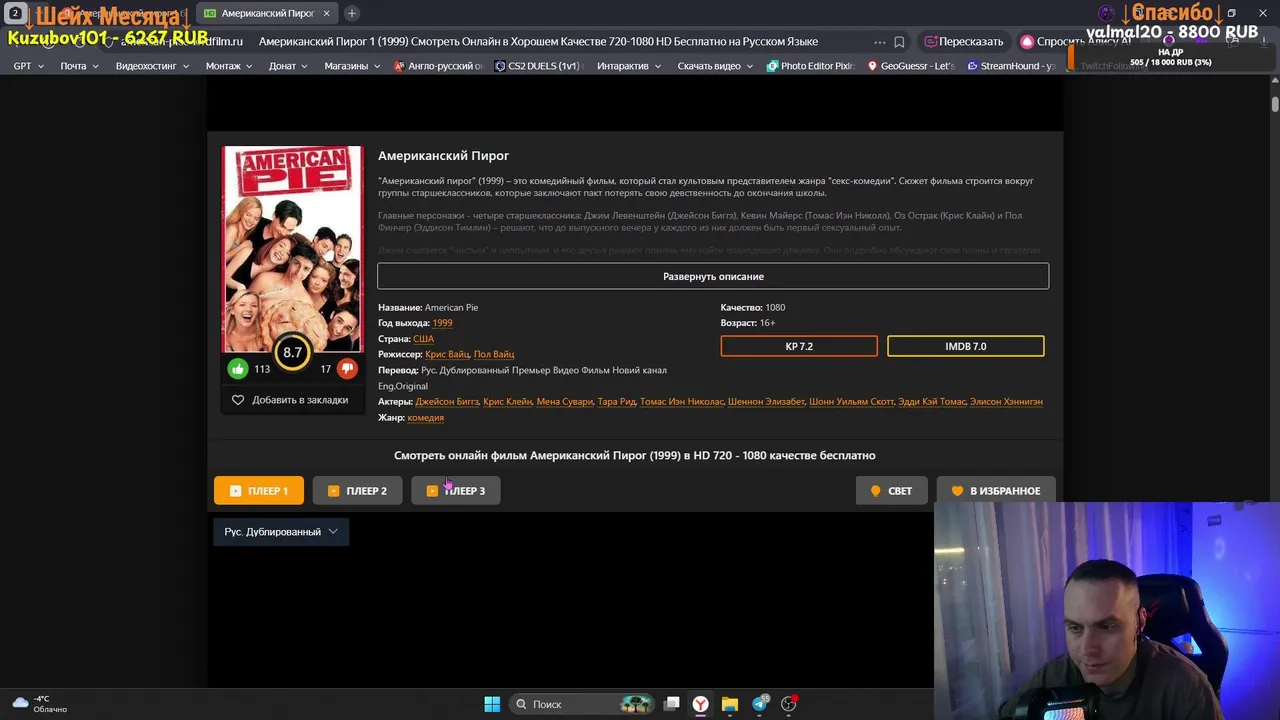This screenshot has width=1280, height=720.
Task: Open Yandex Browser from the taskbar
Action: tap(701, 704)
